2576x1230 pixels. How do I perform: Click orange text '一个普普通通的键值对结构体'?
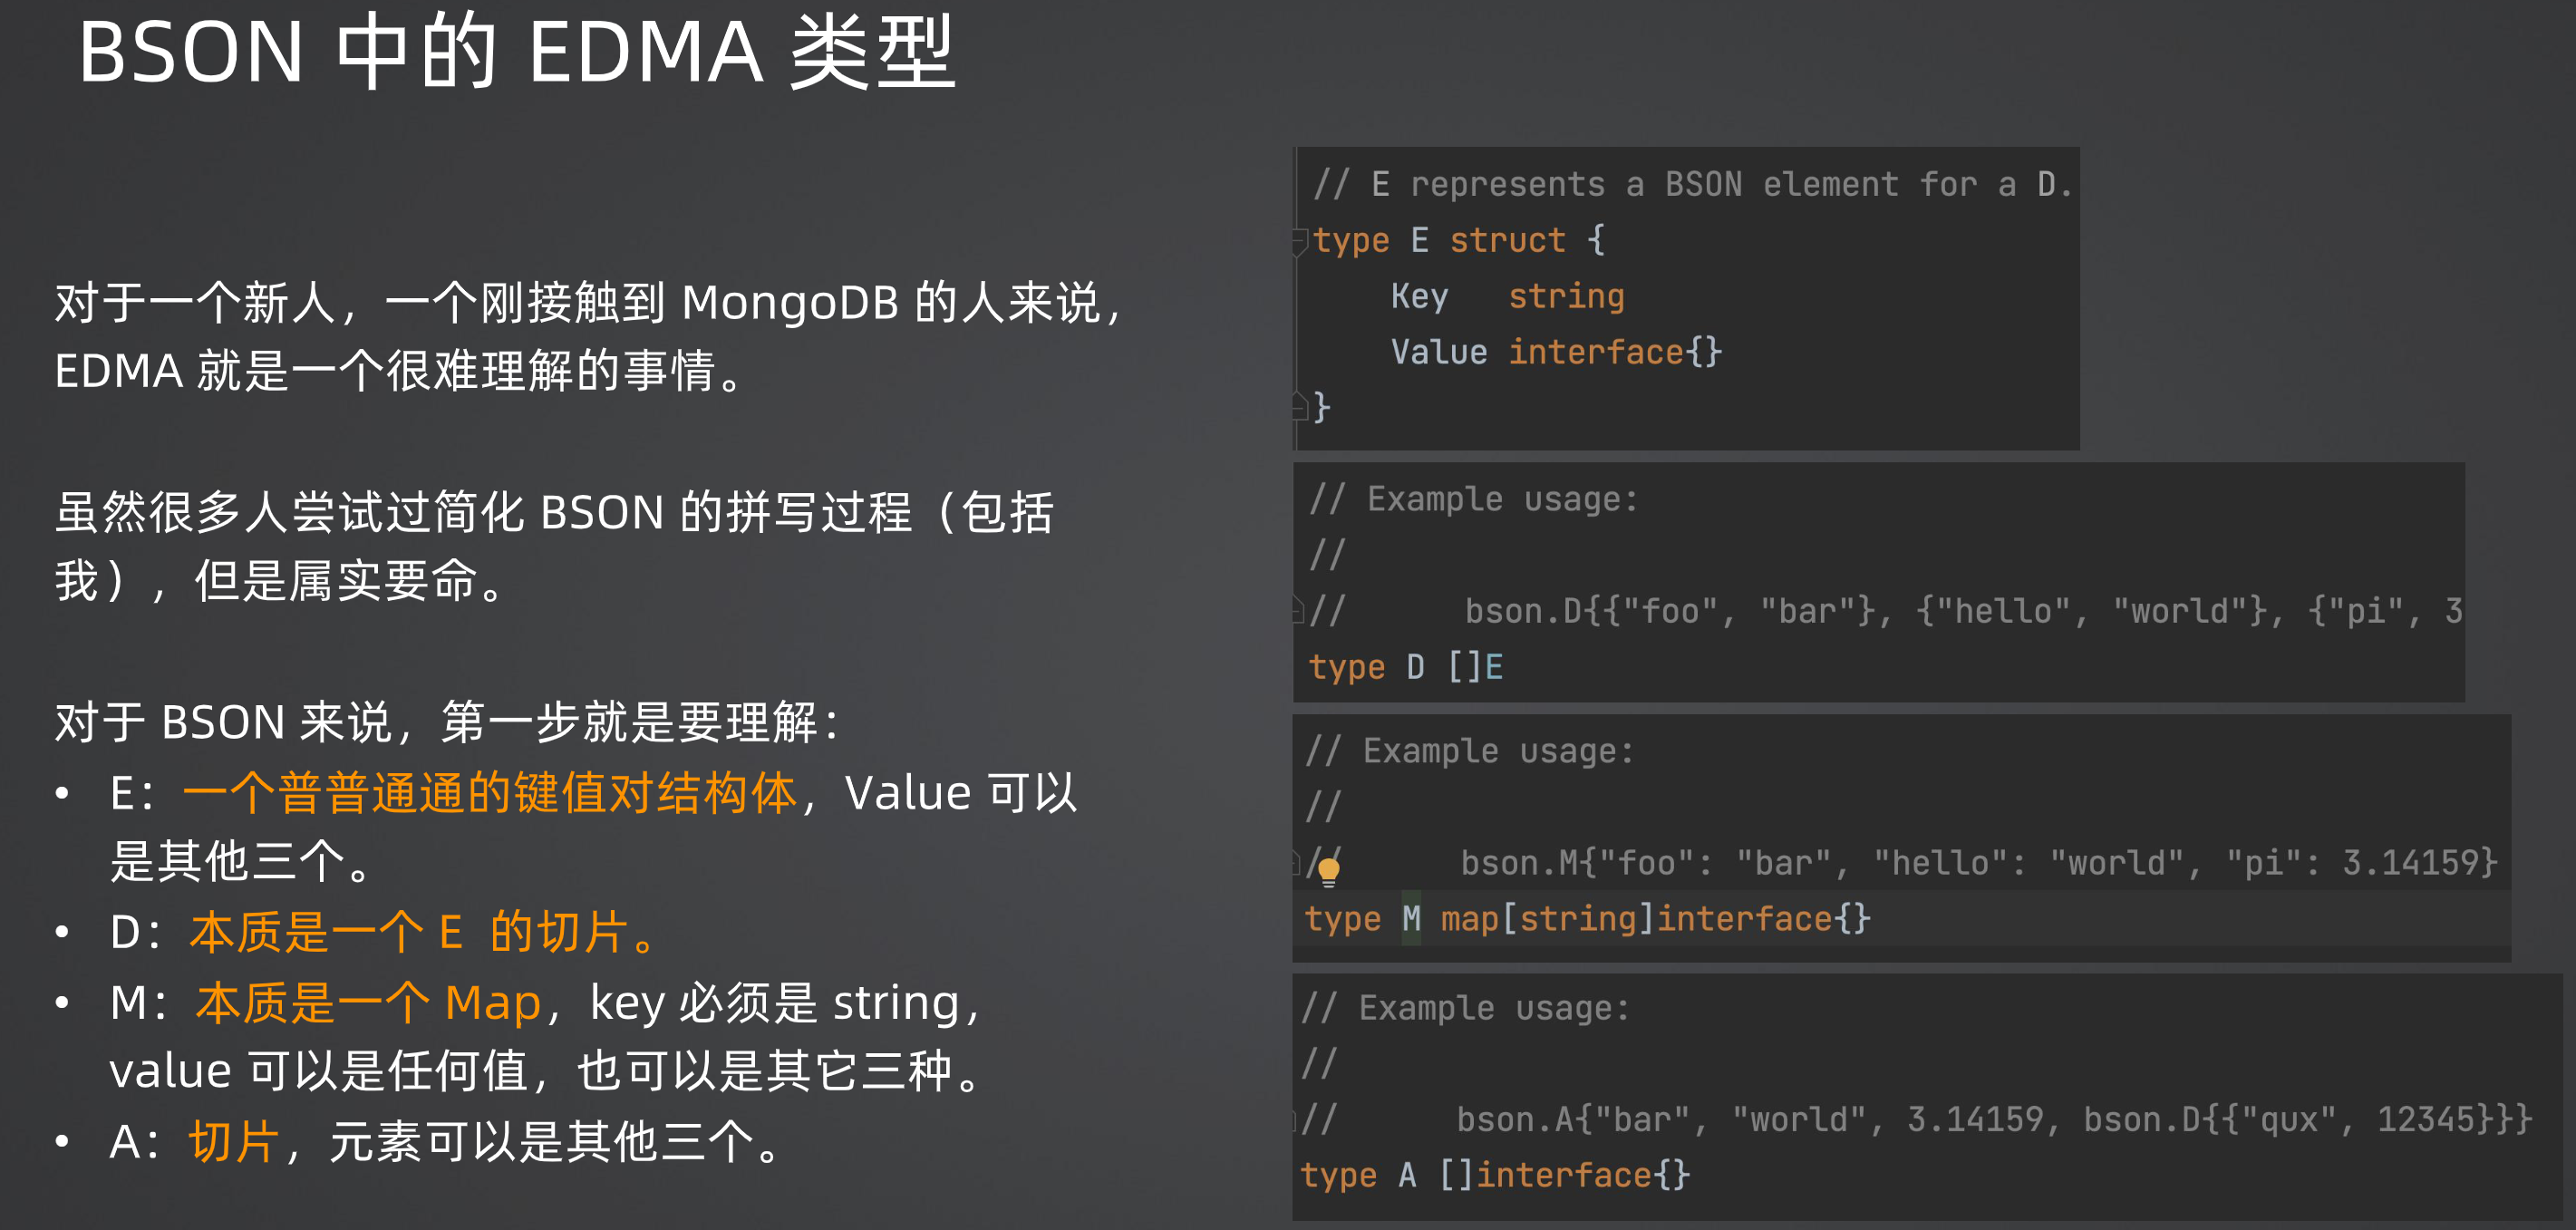pos(490,793)
